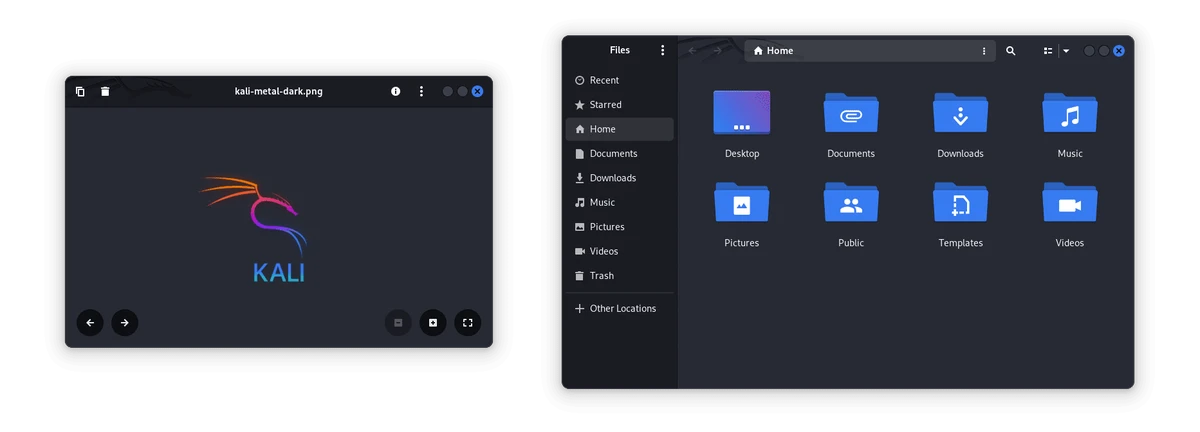Open the Music folder icon

coord(1069,114)
